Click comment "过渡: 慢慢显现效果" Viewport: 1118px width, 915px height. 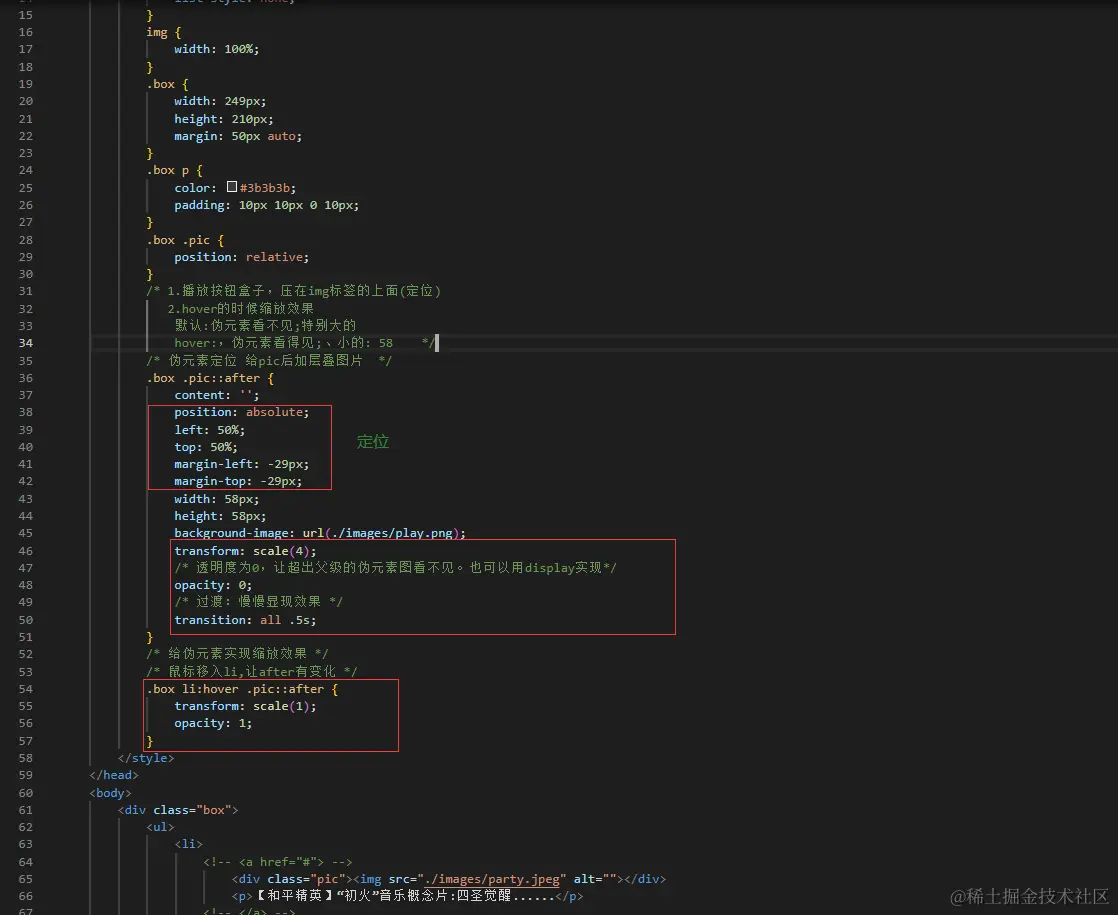click(x=258, y=602)
